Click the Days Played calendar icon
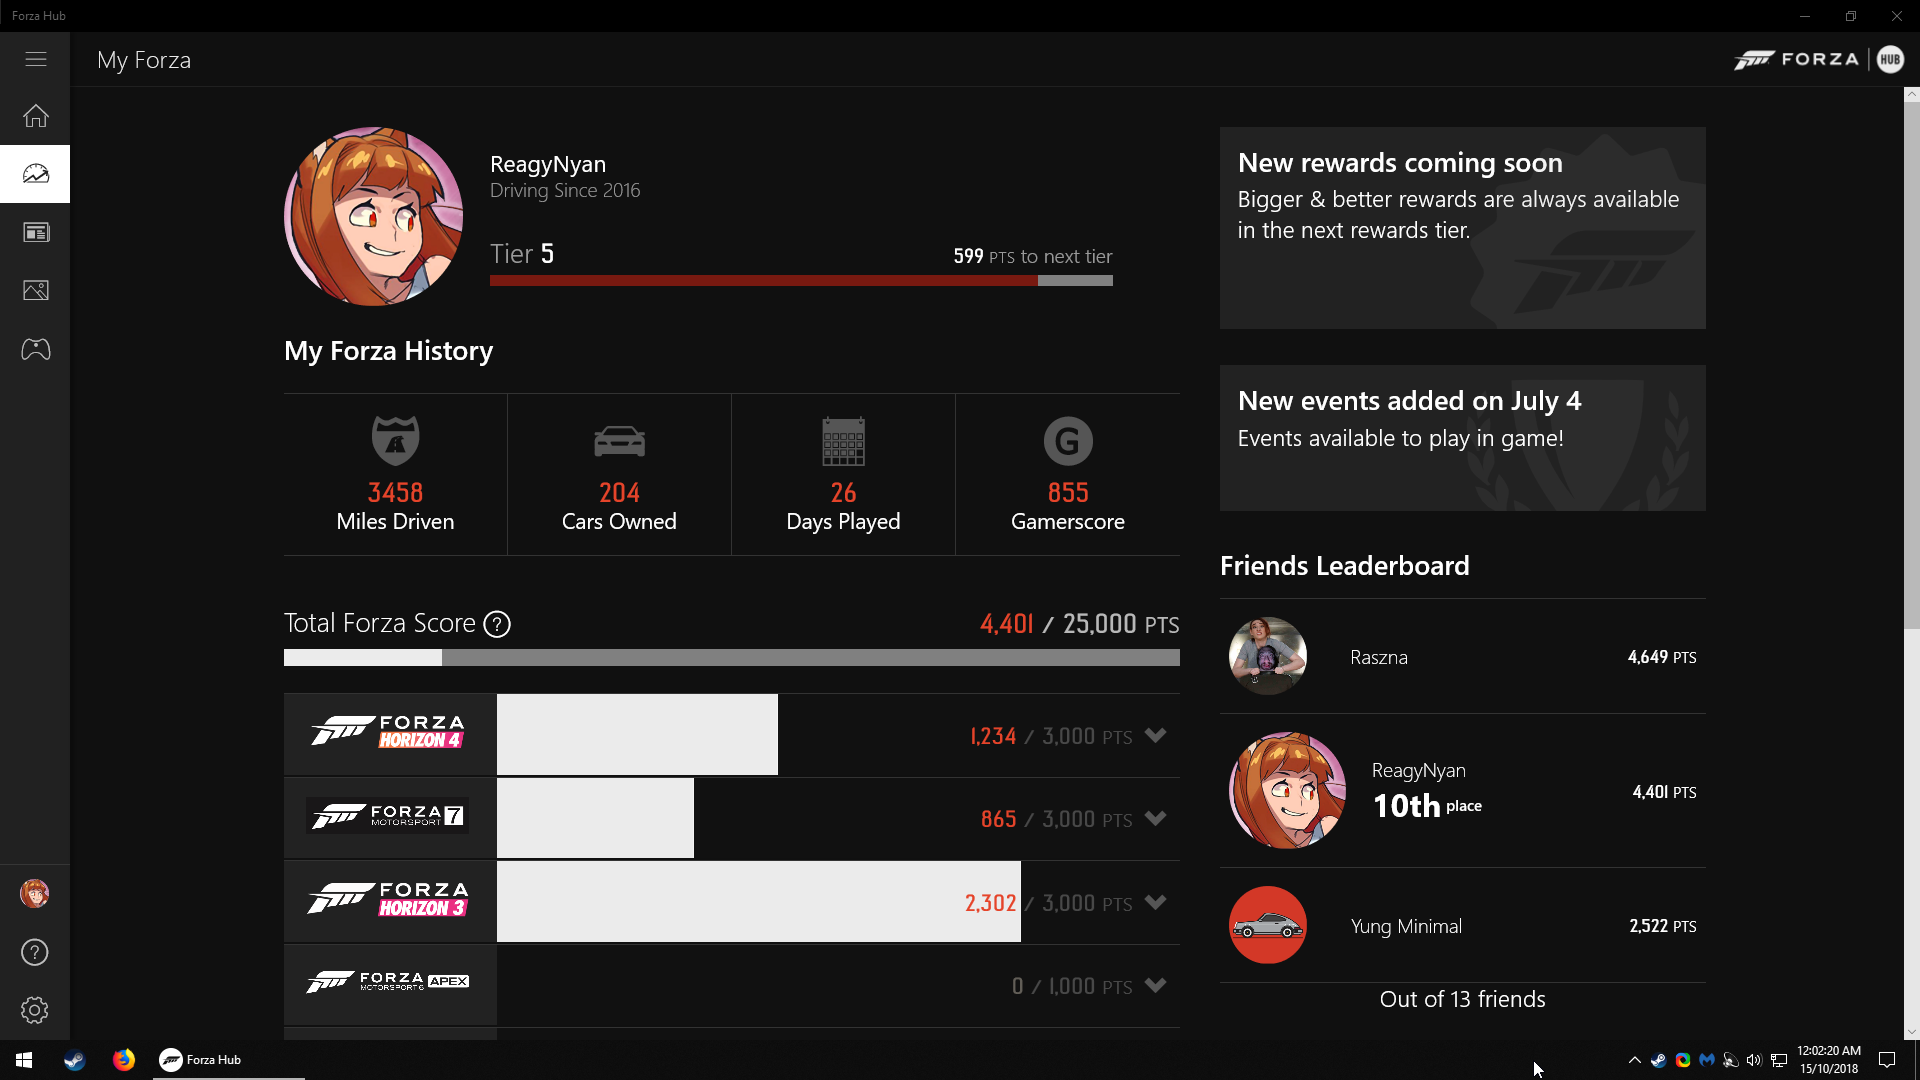The width and height of the screenshot is (1920, 1080). [843, 441]
